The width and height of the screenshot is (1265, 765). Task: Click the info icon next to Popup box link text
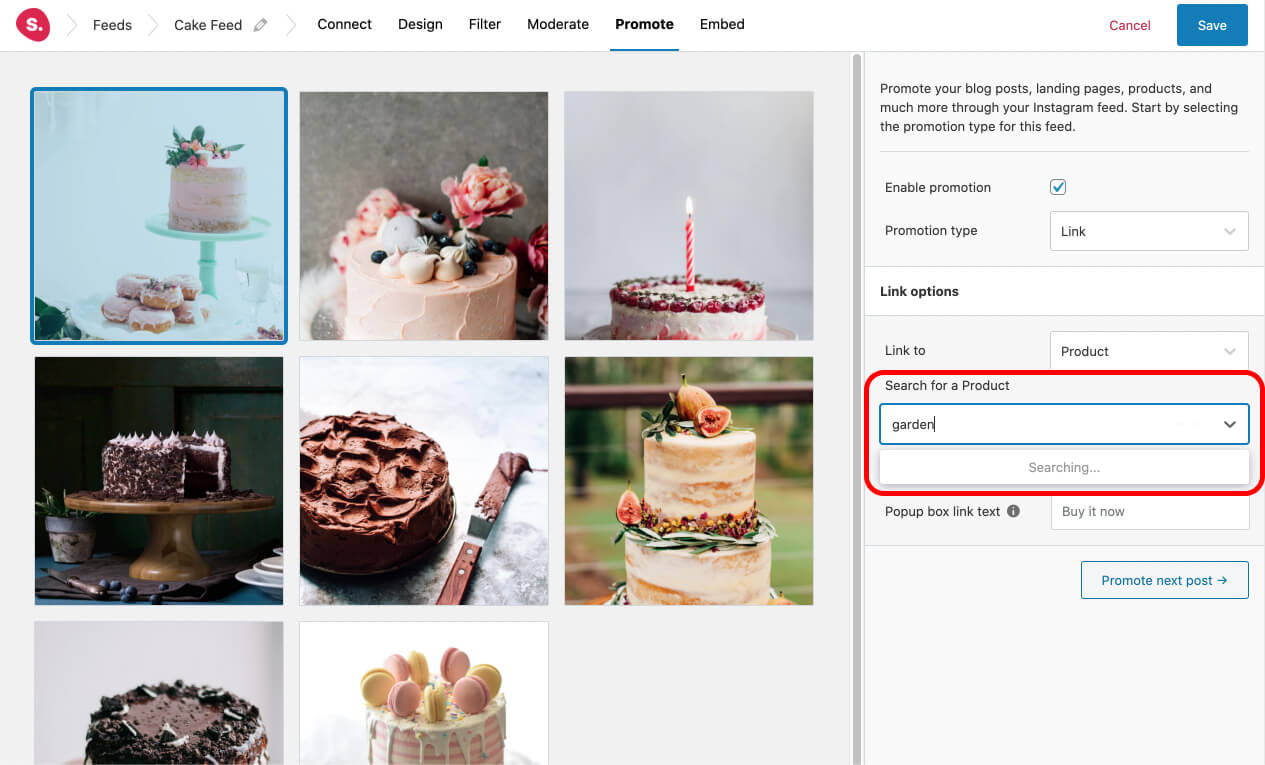(1013, 511)
